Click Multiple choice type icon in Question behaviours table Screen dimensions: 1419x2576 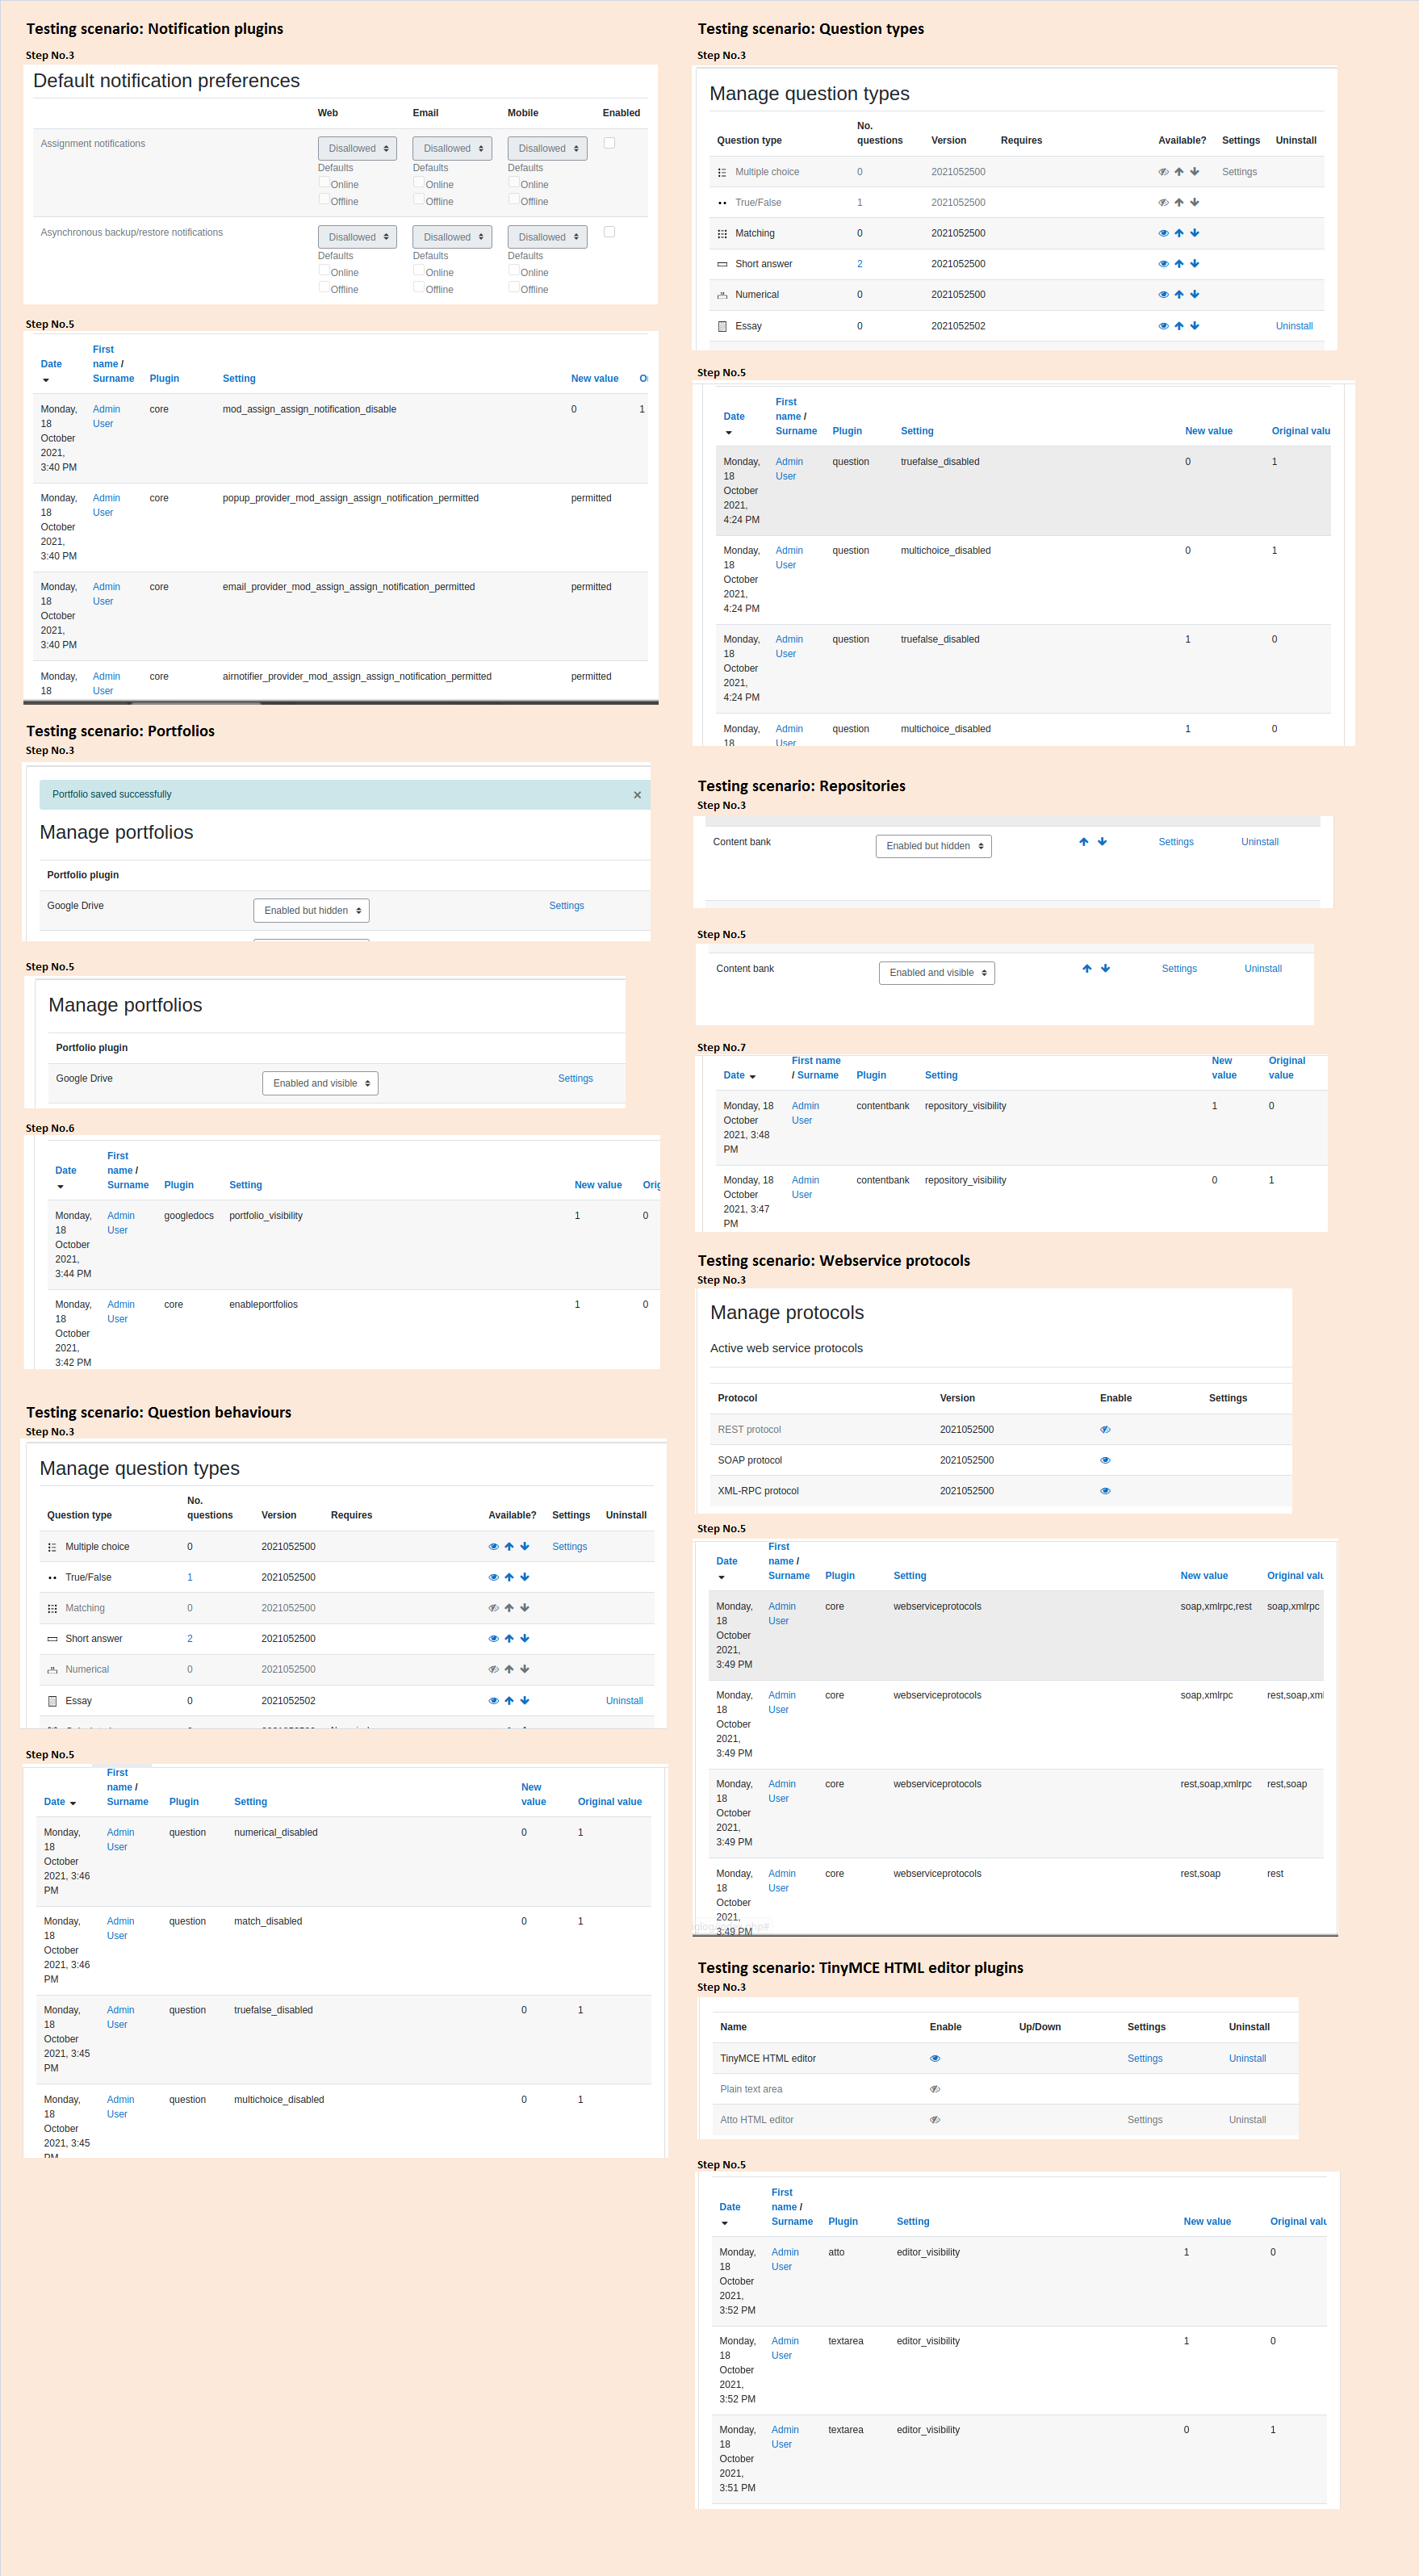coord(52,1547)
